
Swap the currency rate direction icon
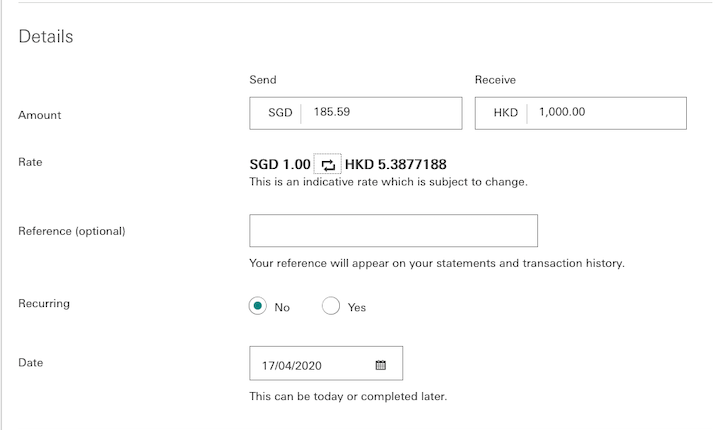tap(328, 164)
